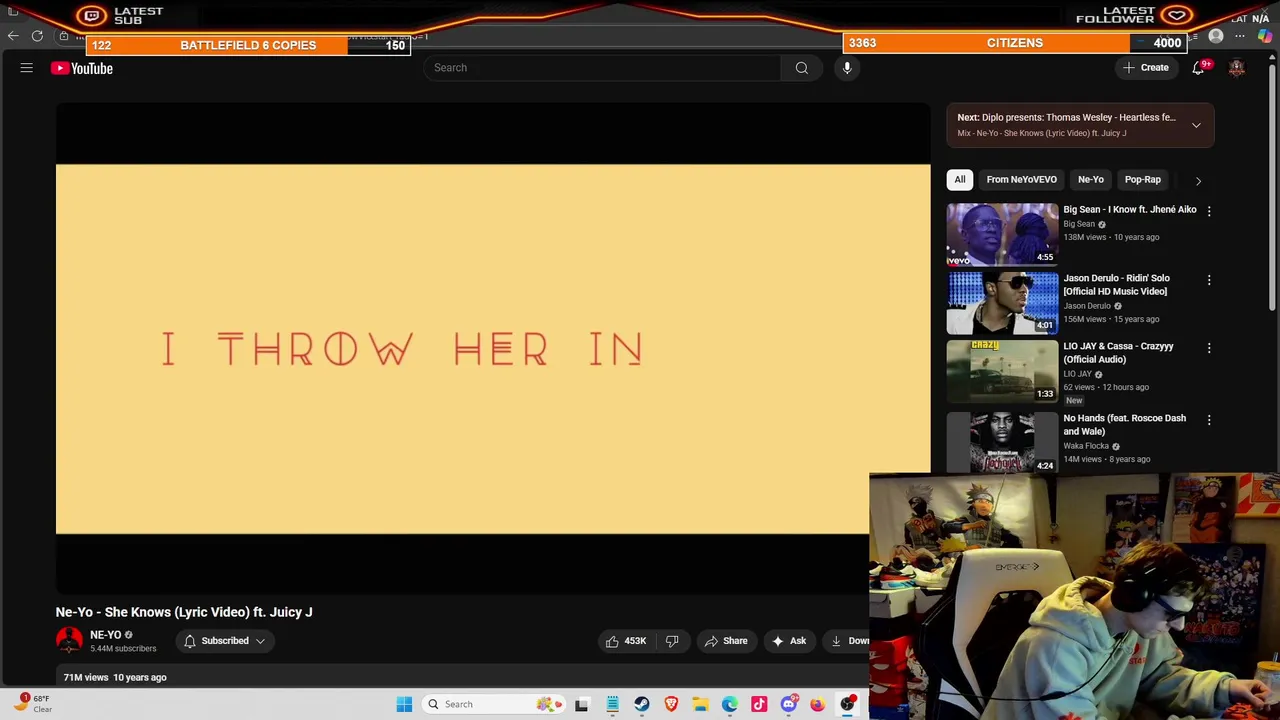The height and width of the screenshot is (720, 1280).
Task: Open Firefox from the taskbar
Action: (x=818, y=704)
